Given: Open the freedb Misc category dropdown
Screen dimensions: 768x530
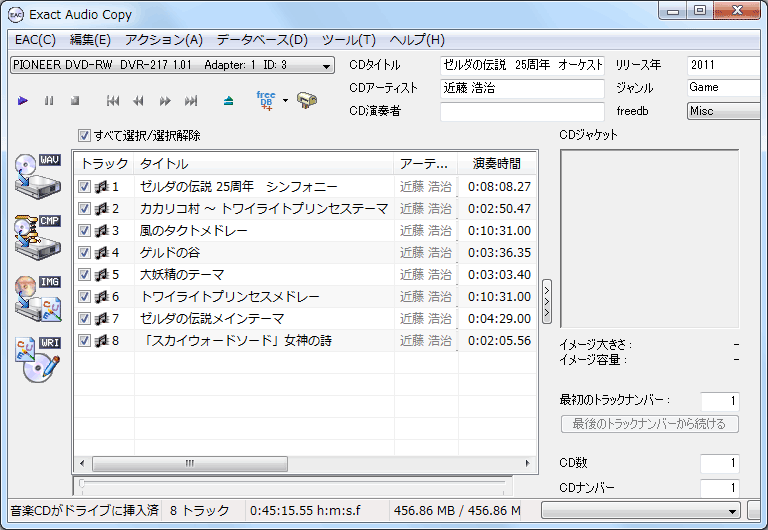Looking at the screenshot, I should pos(724,111).
